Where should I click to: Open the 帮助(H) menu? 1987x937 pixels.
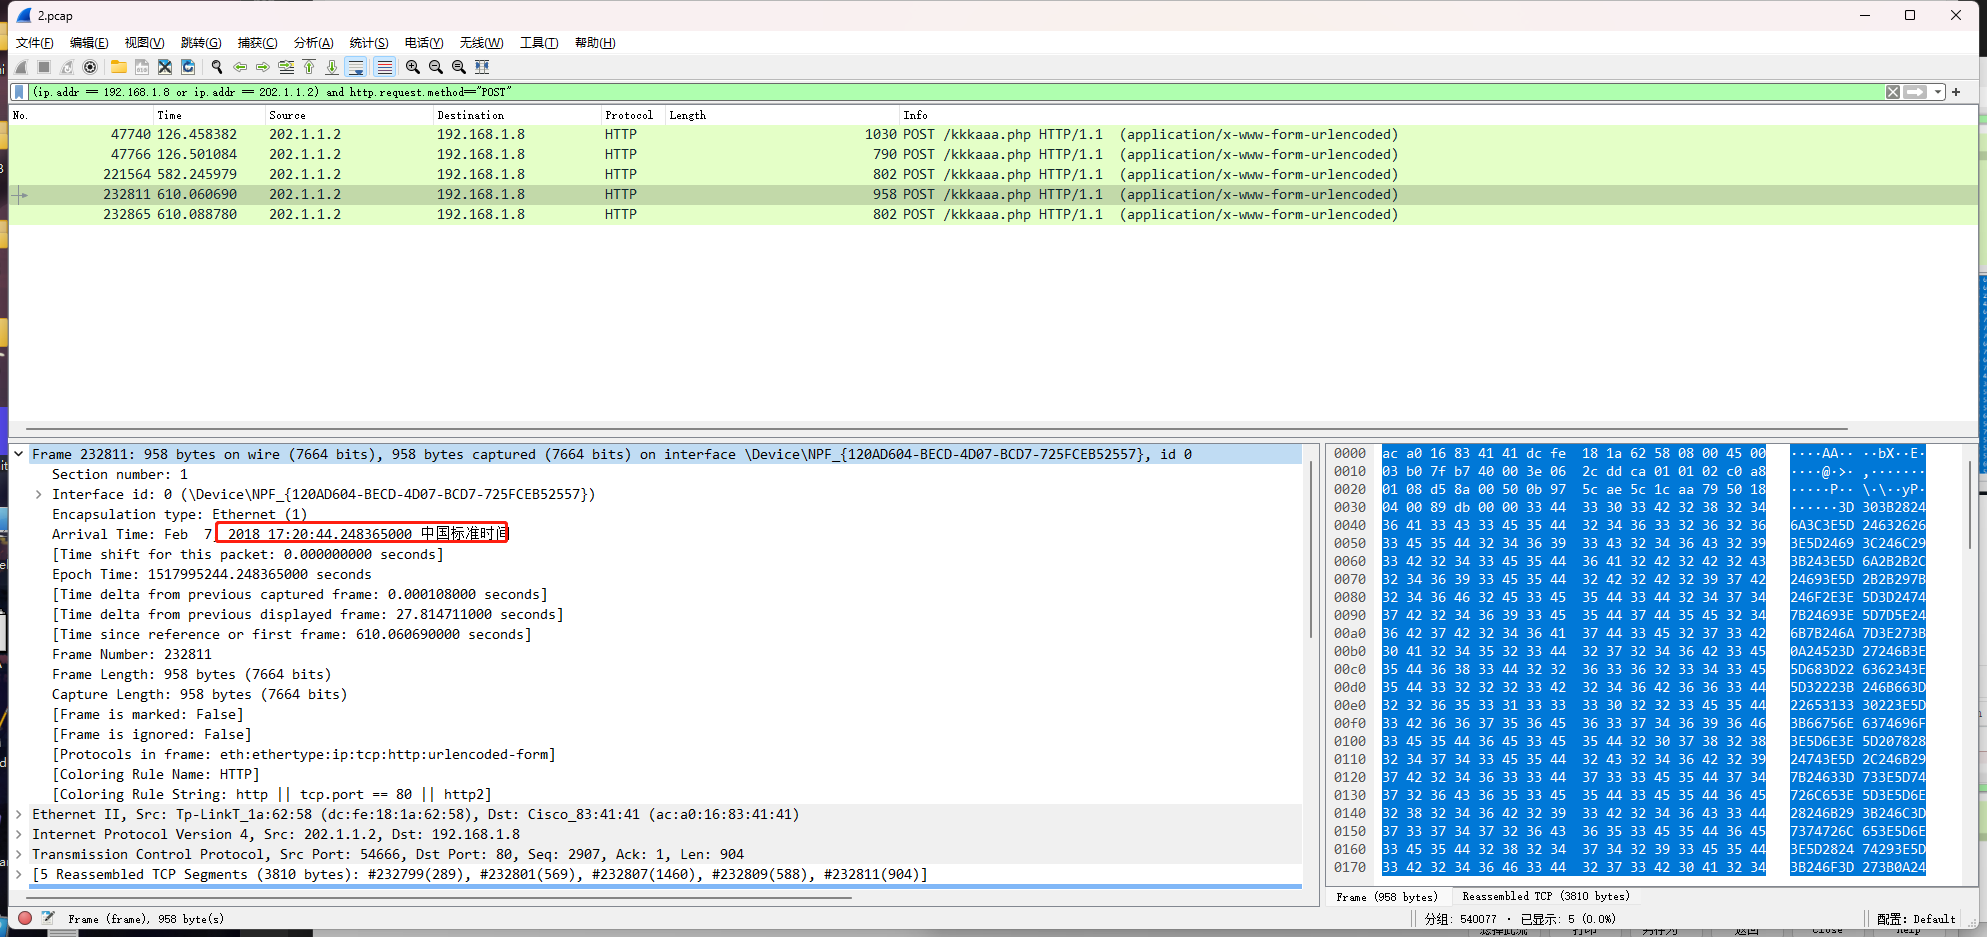coord(595,43)
